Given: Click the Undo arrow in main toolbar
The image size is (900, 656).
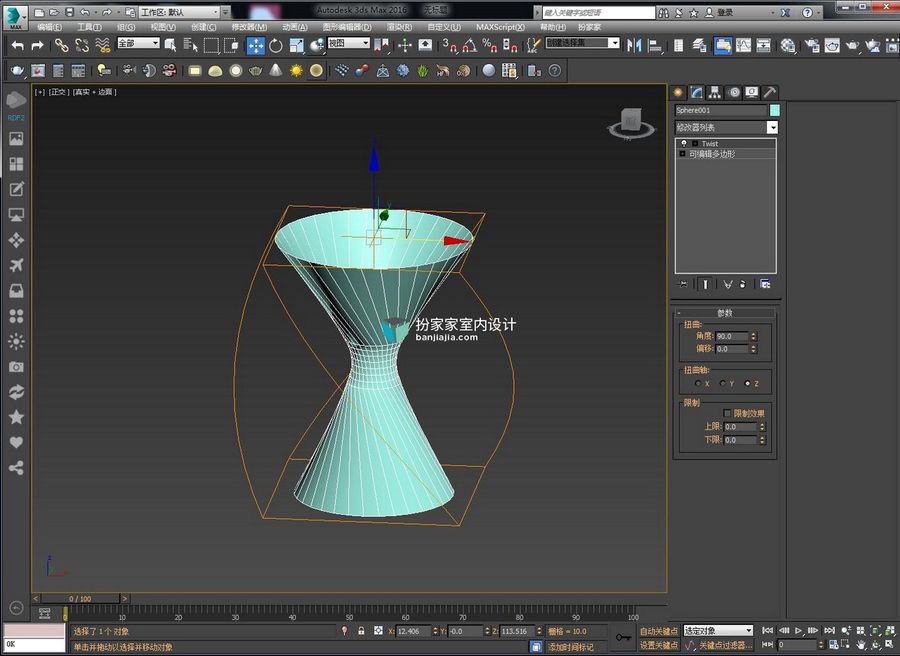Looking at the screenshot, I should coord(18,45).
